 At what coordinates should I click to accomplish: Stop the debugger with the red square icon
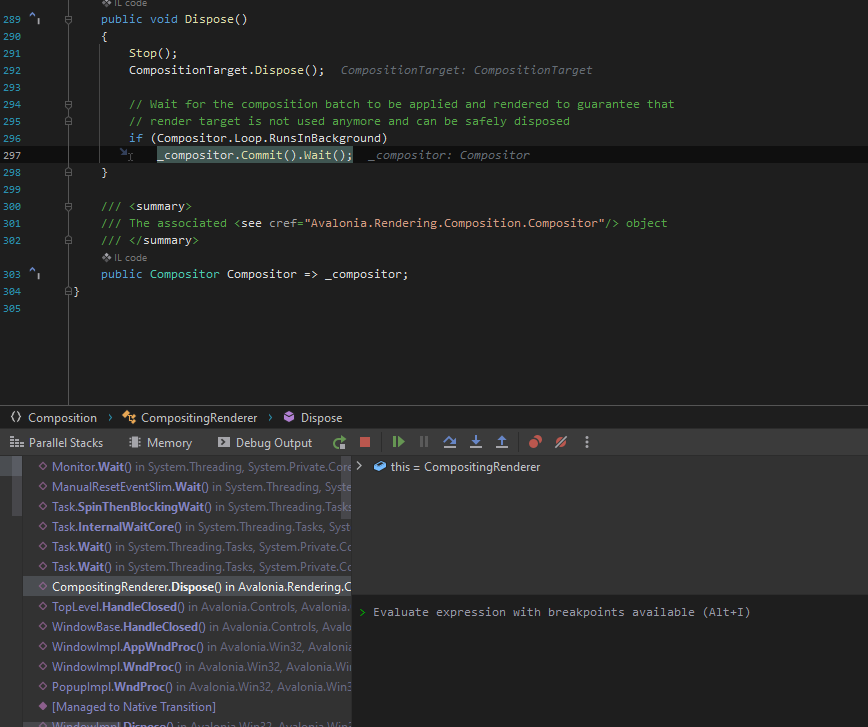point(364,441)
